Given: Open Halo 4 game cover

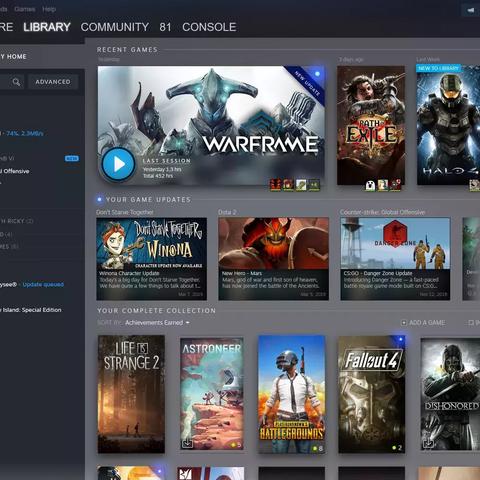Looking at the screenshot, I should click(x=448, y=125).
